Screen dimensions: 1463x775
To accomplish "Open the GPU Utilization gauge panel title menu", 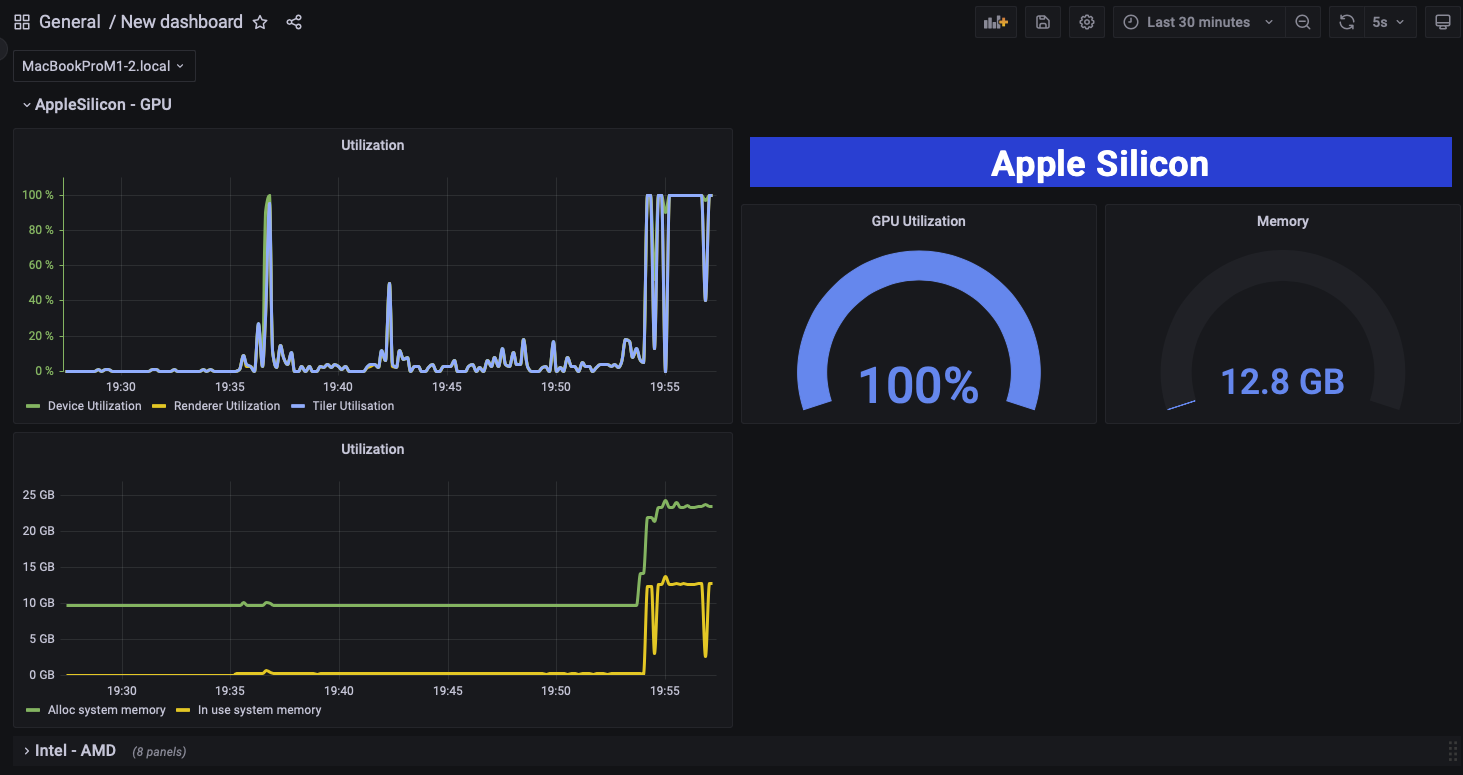I will [x=918, y=221].
